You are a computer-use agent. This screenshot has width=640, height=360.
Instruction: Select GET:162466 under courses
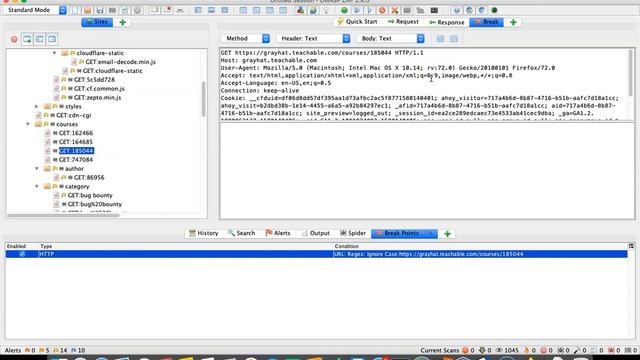(76, 133)
